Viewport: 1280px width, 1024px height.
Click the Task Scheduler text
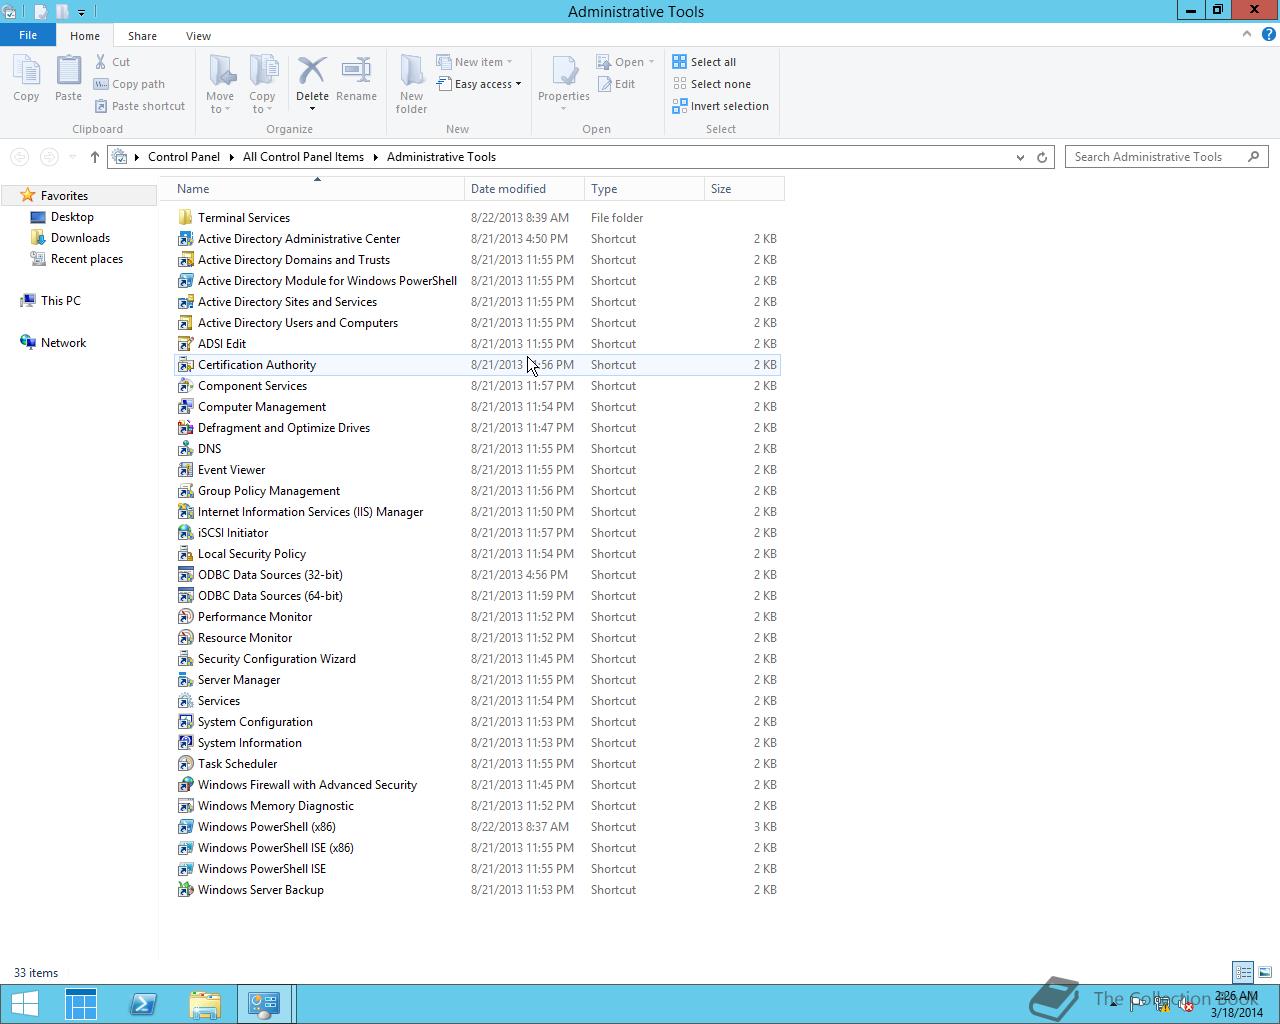tap(237, 764)
